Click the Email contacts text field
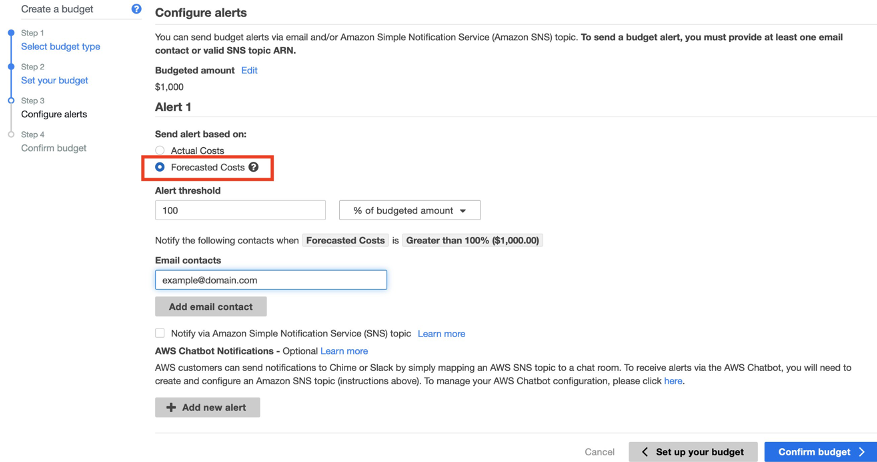This screenshot has height=462, width=877. pos(271,280)
